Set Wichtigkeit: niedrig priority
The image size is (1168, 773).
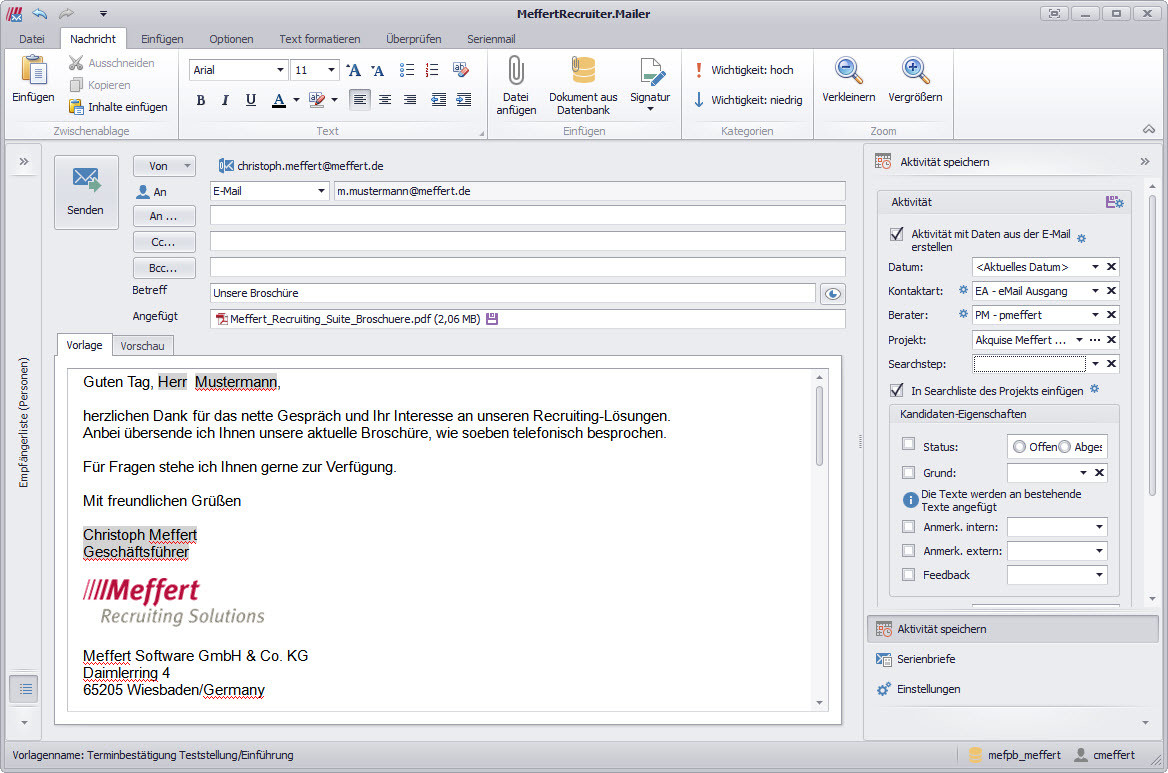tap(749, 100)
